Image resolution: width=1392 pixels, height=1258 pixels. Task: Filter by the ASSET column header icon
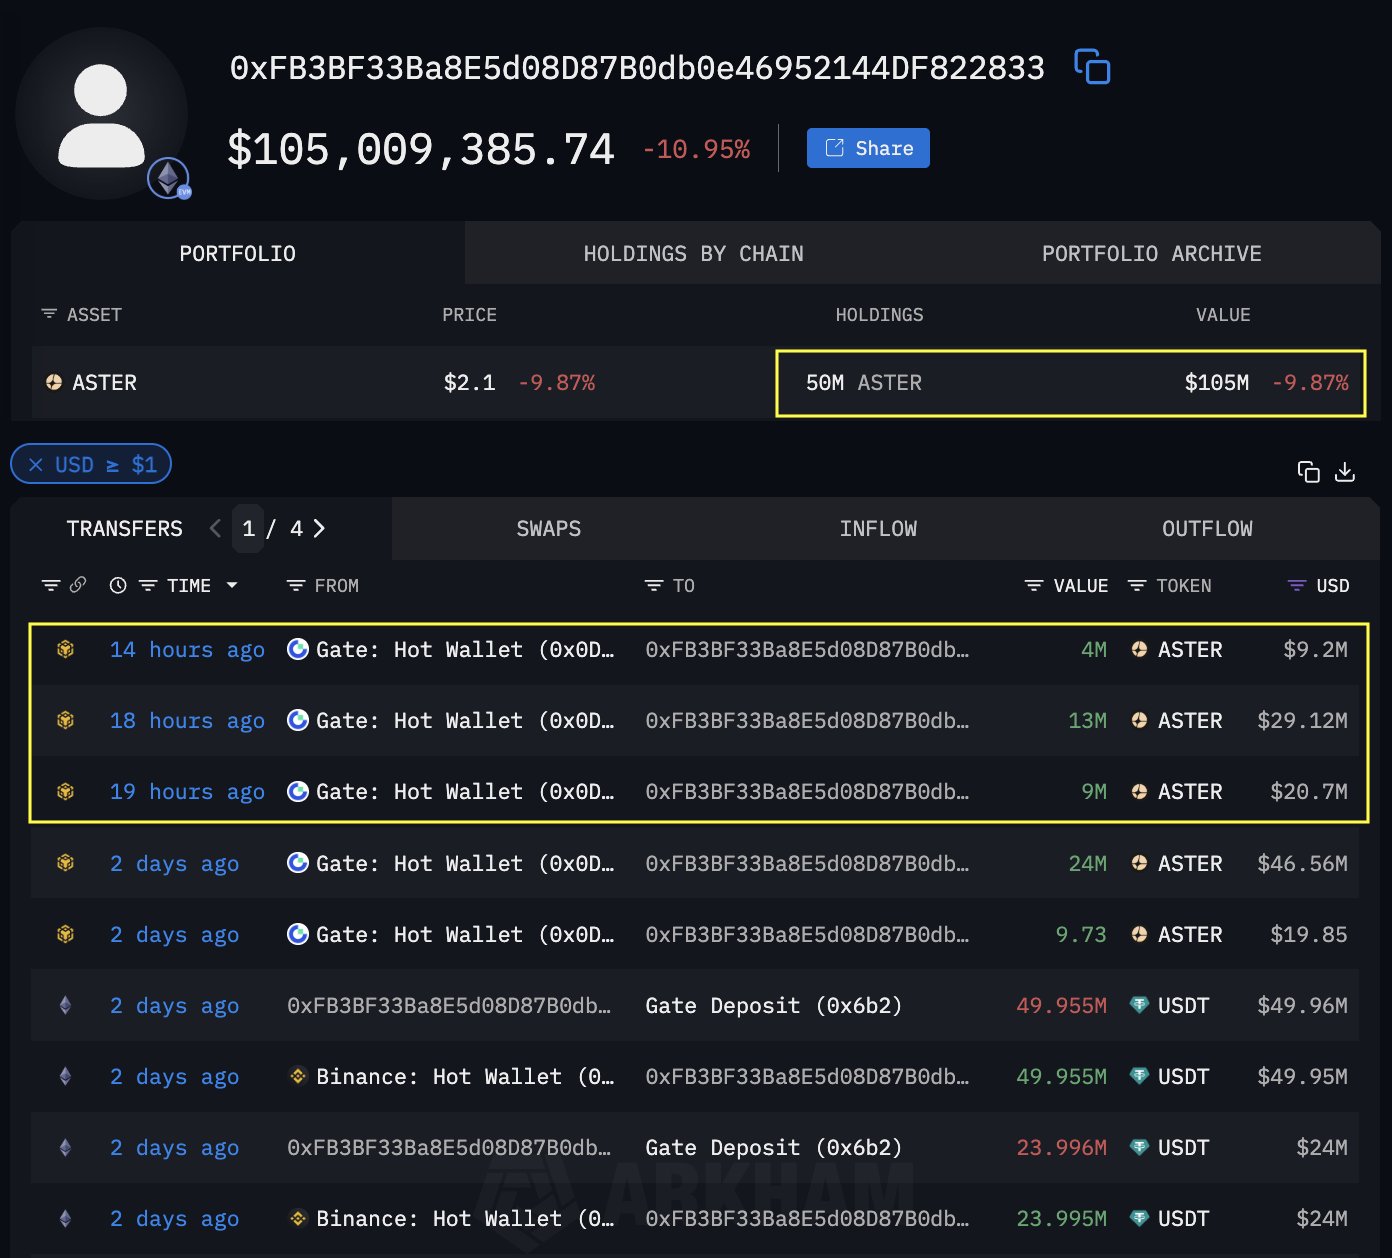coord(49,315)
